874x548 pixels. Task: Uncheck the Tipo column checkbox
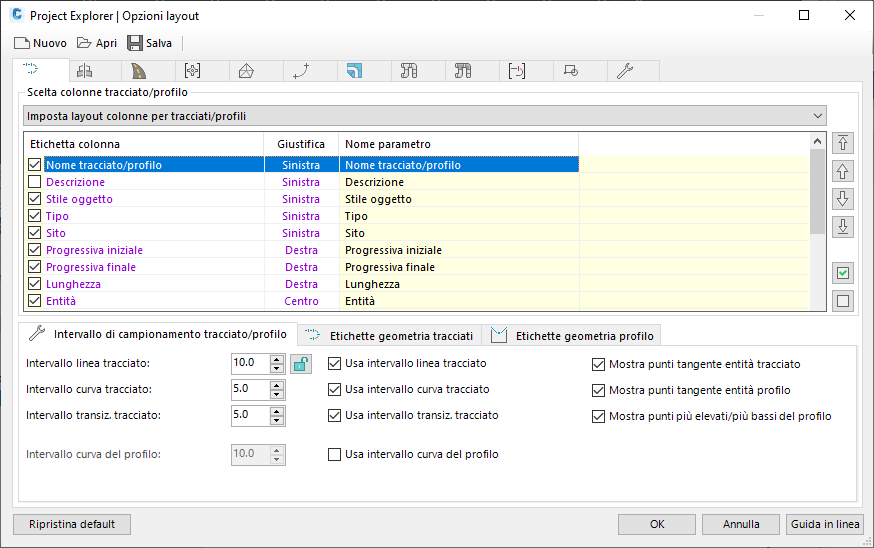pyautogui.click(x=35, y=216)
